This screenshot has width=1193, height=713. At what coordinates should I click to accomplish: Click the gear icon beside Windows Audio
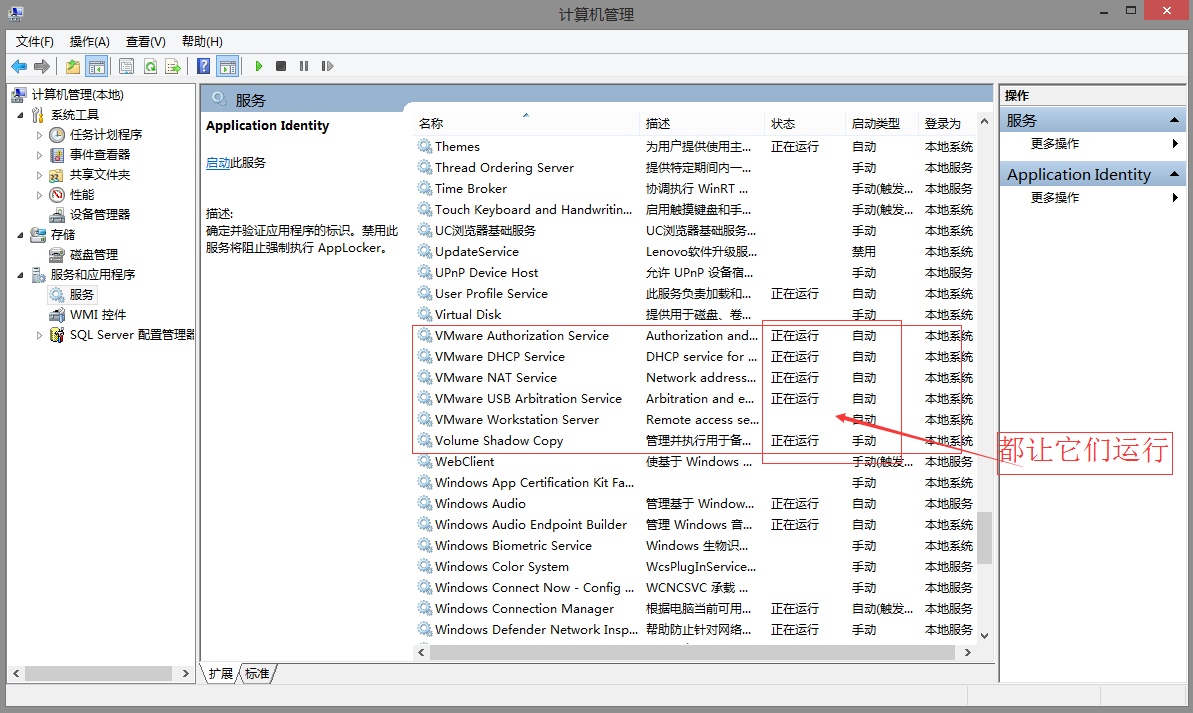pyautogui.click(x=425, y=503)
